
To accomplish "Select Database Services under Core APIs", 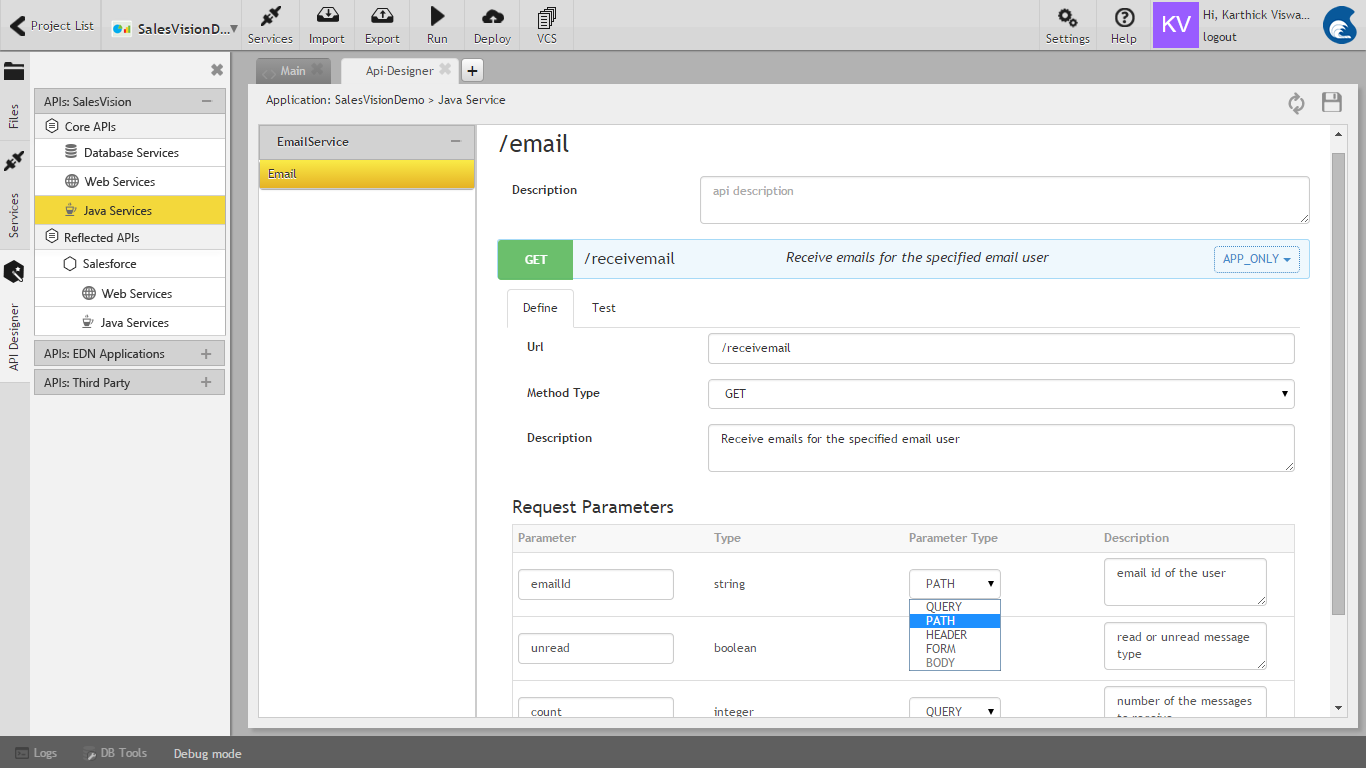I will click(130, 153).
